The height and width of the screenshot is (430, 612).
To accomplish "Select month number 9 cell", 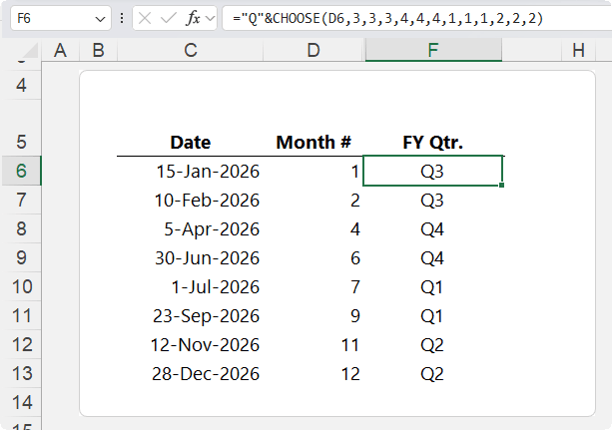I will click(314, 315).
